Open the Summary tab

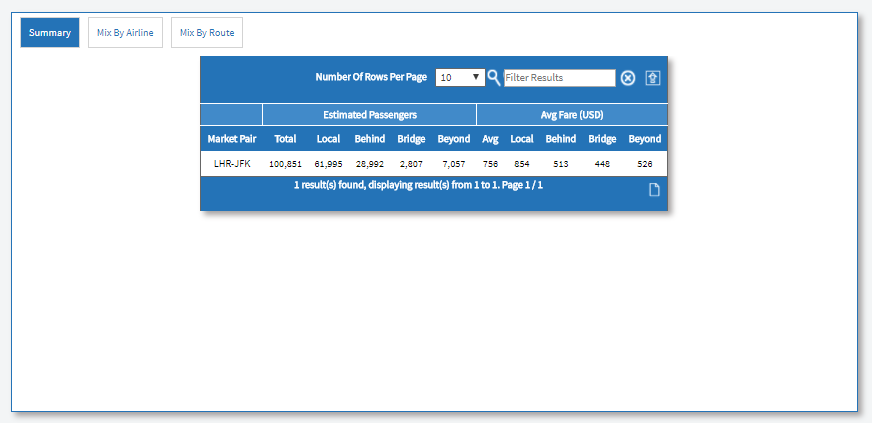50,33
